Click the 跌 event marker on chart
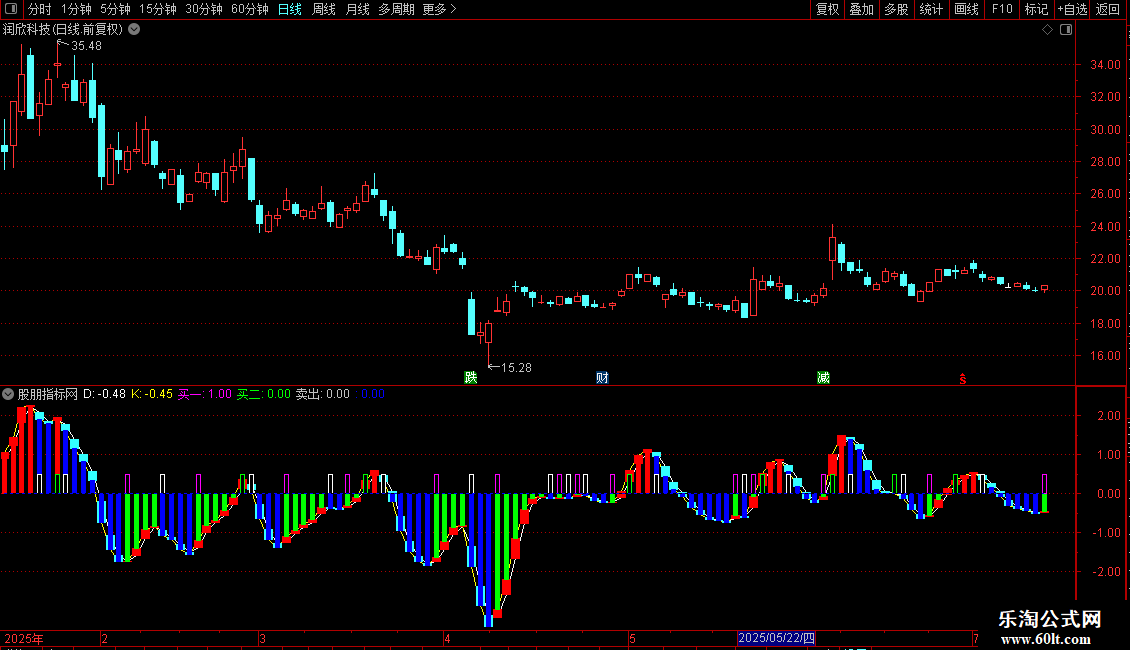Image resolution: width=1130 pixels, height=650 pixels. tap(471, 377)
